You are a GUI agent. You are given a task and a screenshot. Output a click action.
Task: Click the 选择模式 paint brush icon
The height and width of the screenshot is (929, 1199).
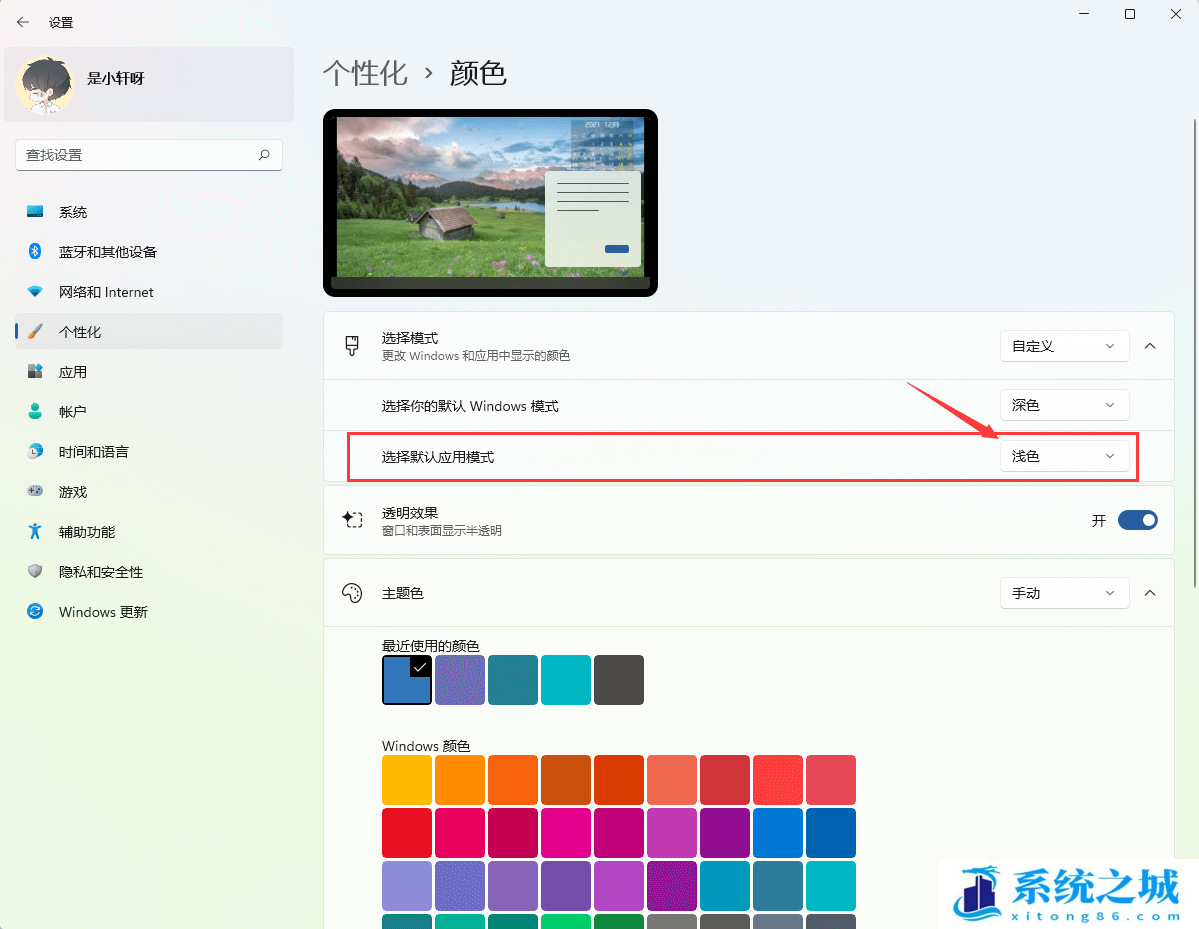tap(352, 346)
